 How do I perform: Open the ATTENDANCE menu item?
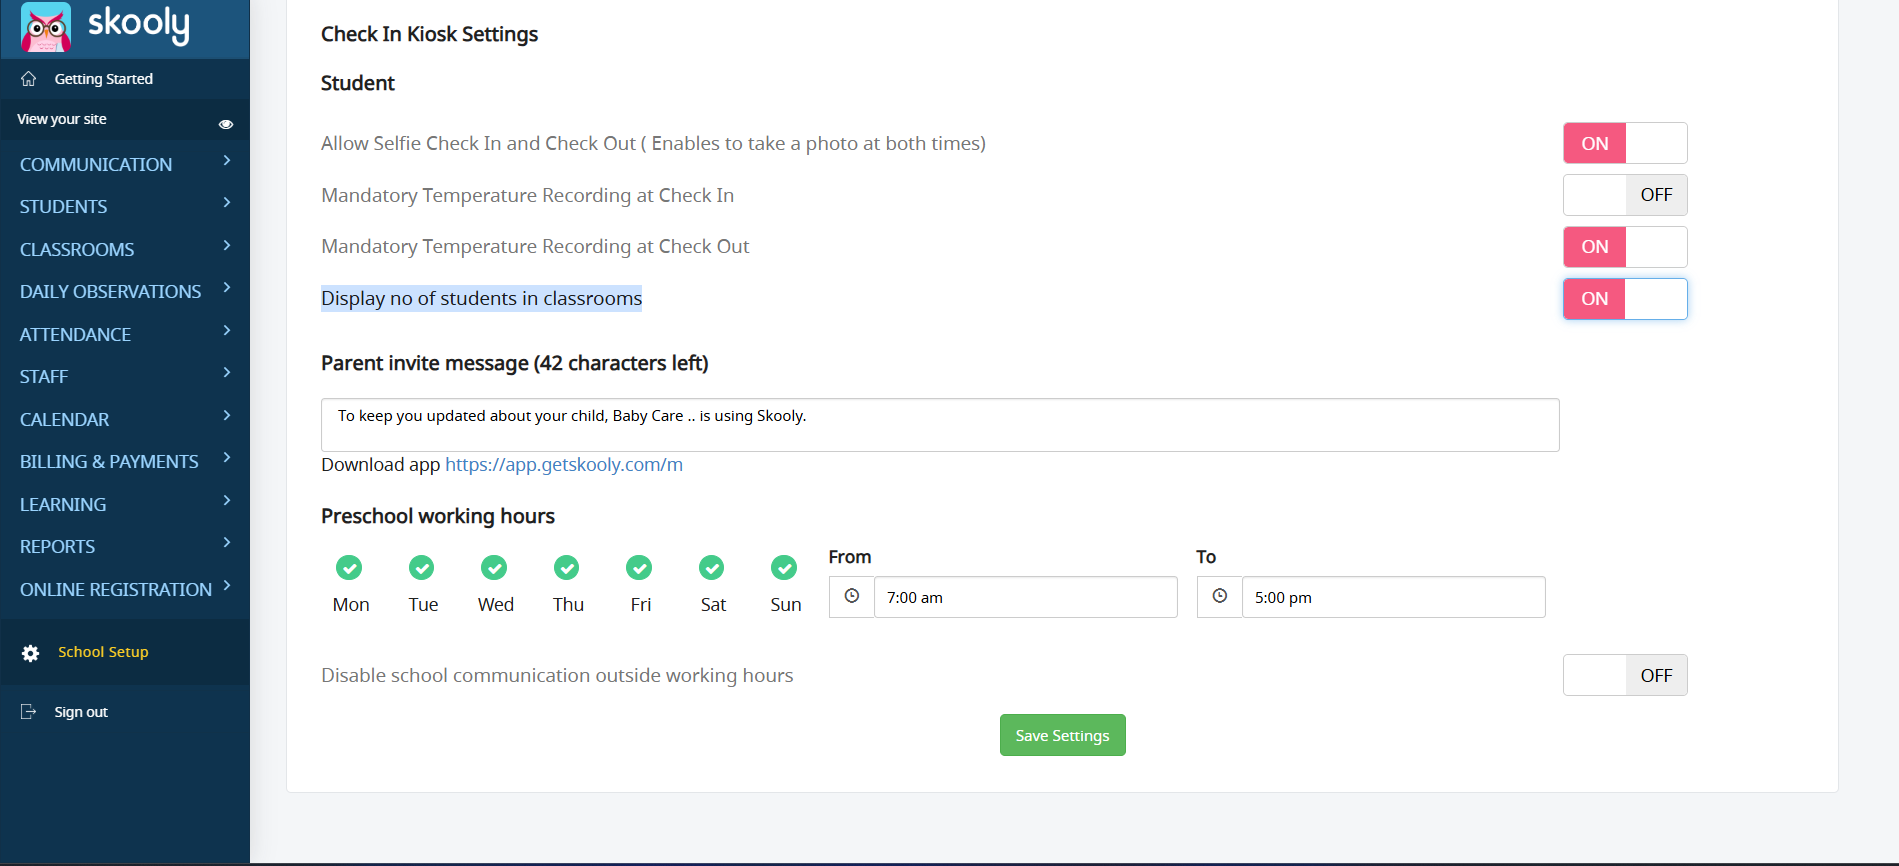[x=76, y=335]
